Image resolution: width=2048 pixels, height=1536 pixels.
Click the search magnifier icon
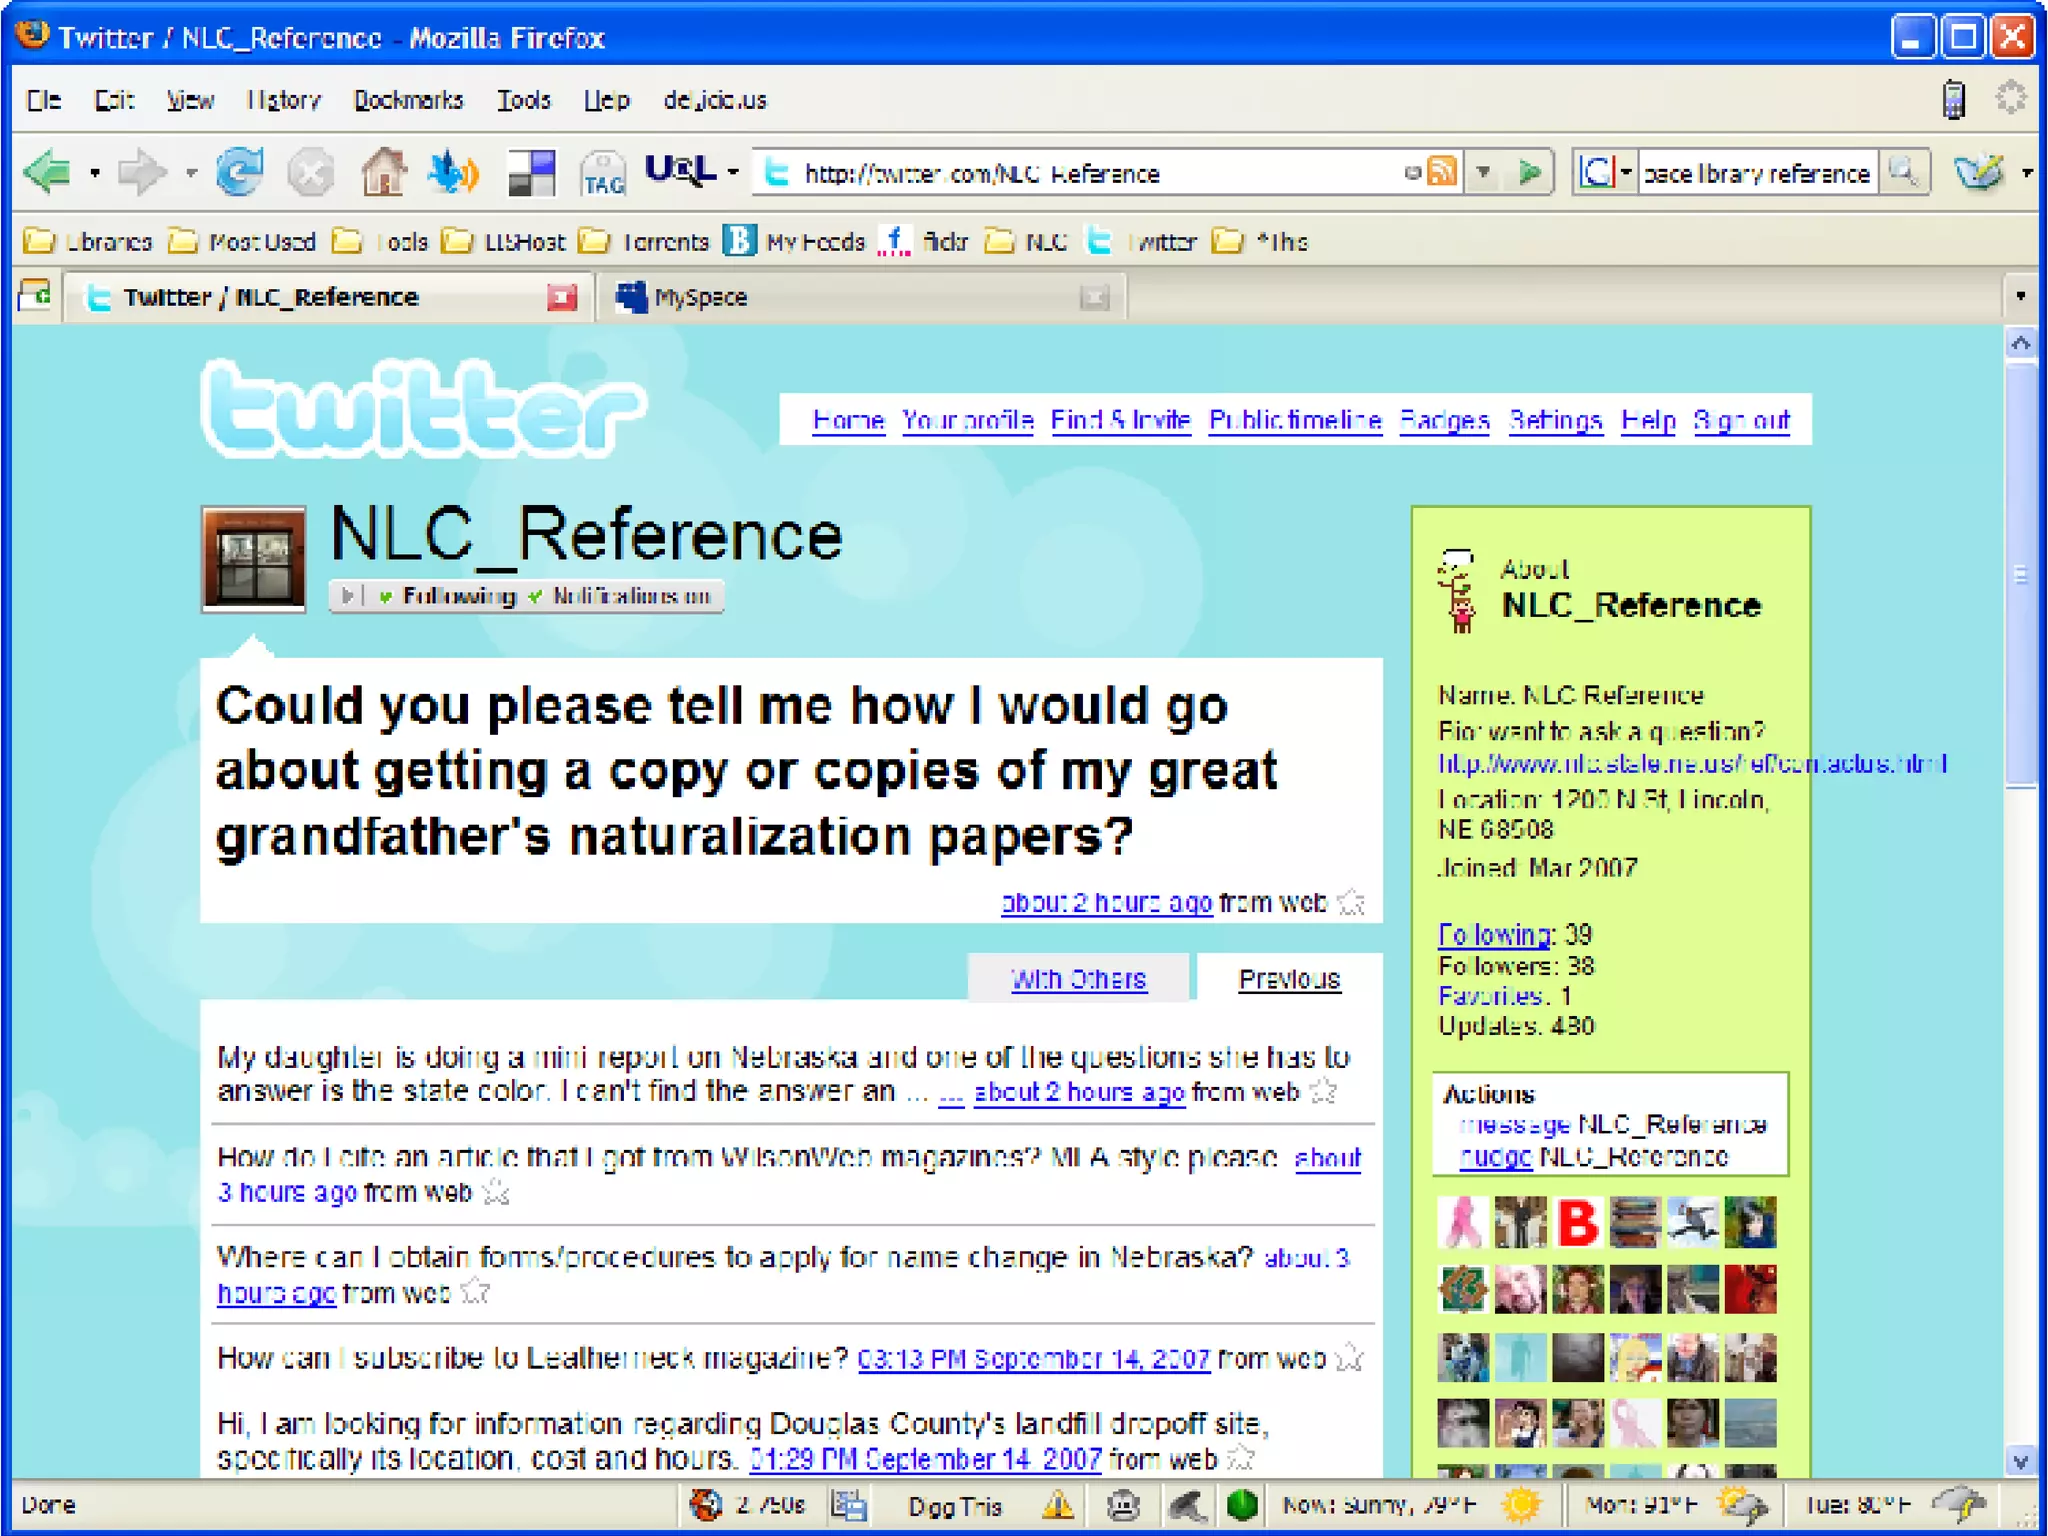click(1903, 173)
